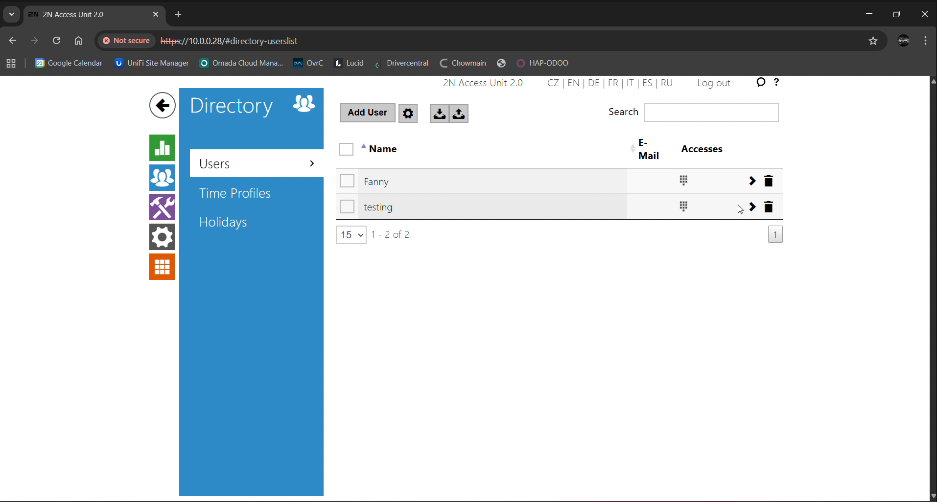Delete the user Fanny with trash icon
The width and height of the screenshot is (937, 502).
point(768,181)
